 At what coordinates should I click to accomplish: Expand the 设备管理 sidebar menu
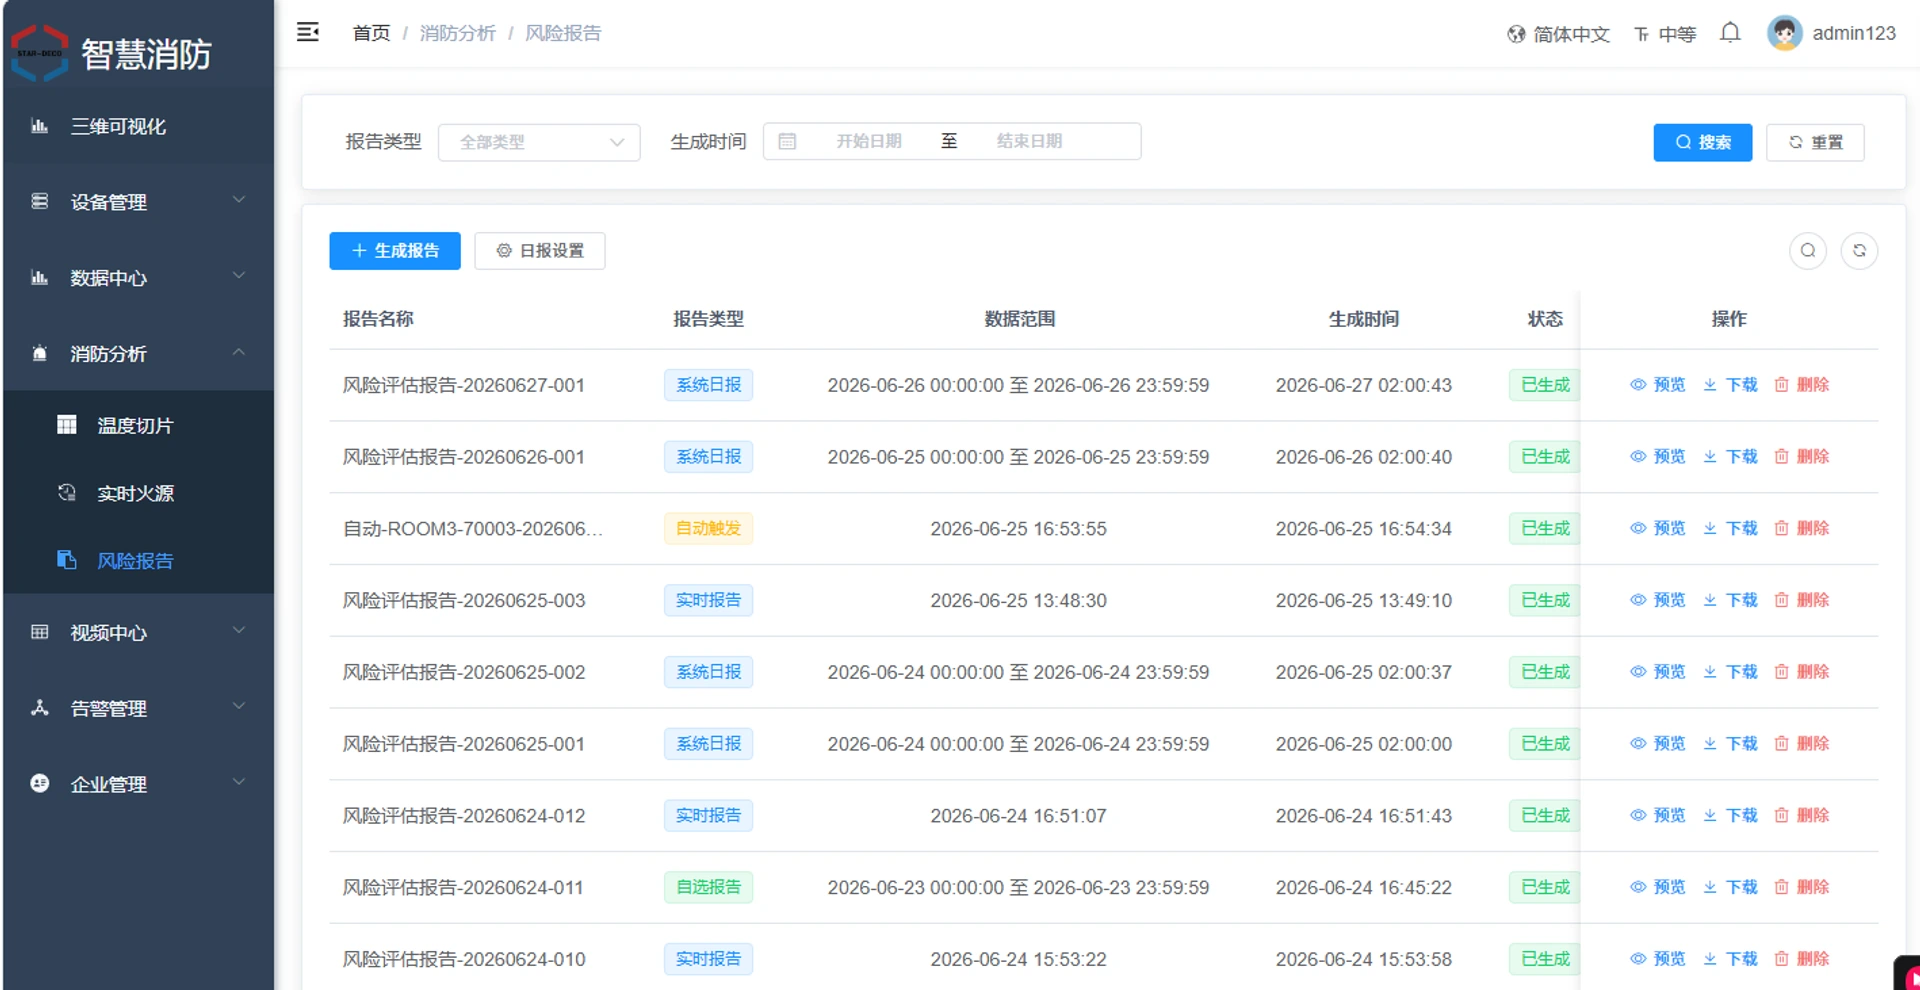coord(138,202)
